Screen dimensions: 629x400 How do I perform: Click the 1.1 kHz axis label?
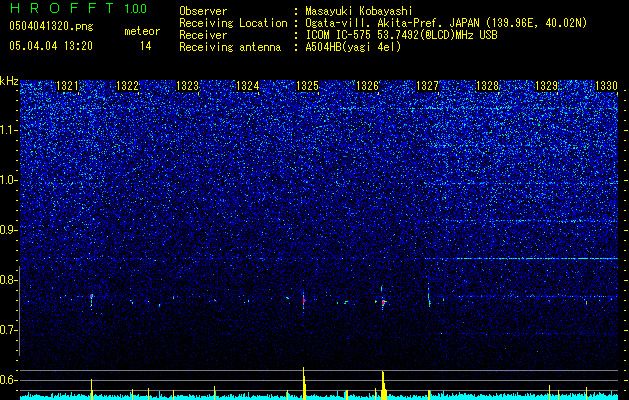coord(9,130)
